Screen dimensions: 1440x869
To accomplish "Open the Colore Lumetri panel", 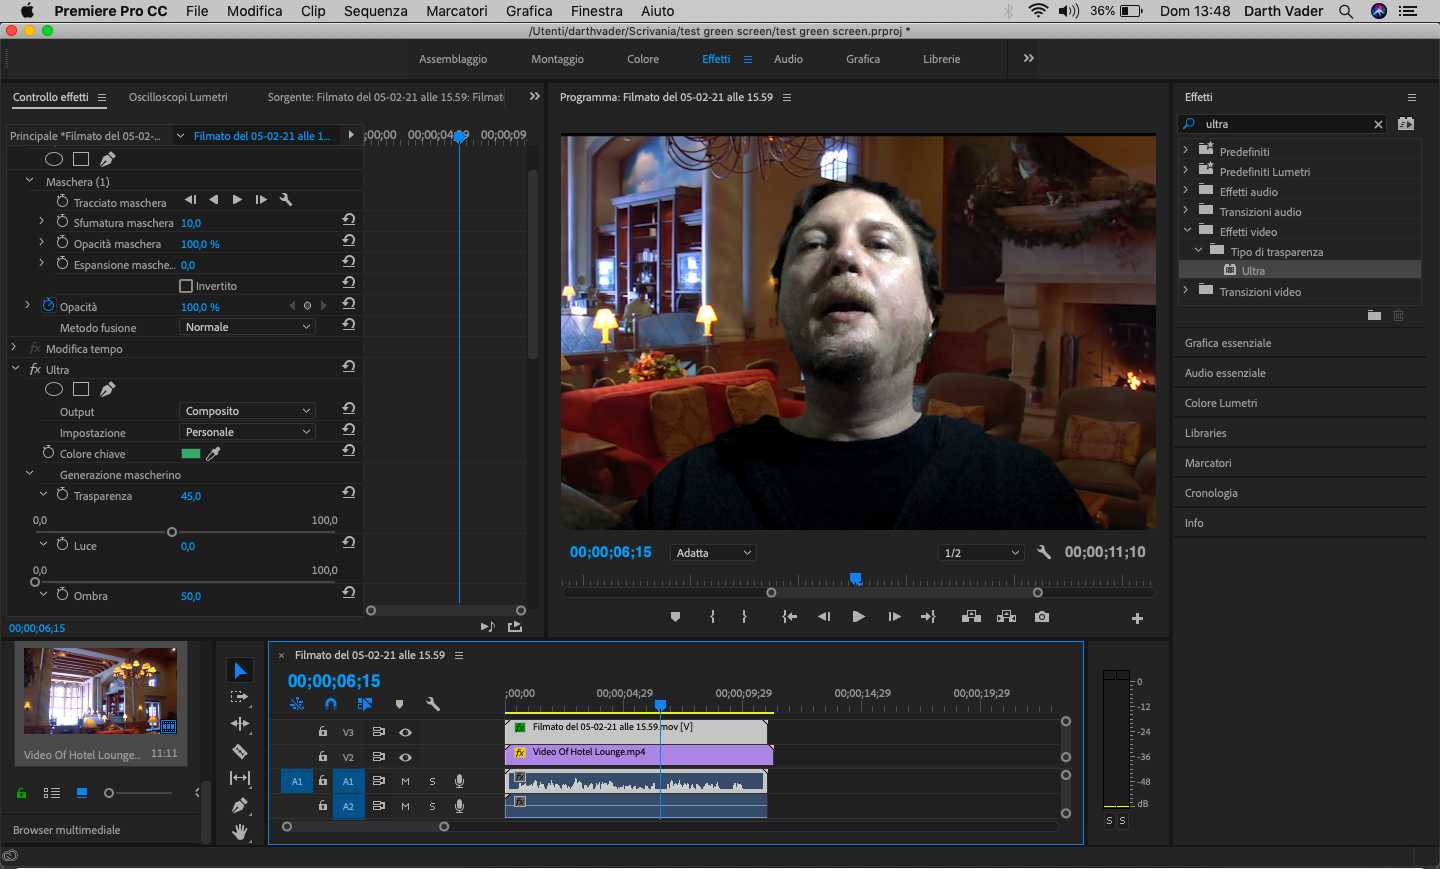I will click(x=1221, y=403).
